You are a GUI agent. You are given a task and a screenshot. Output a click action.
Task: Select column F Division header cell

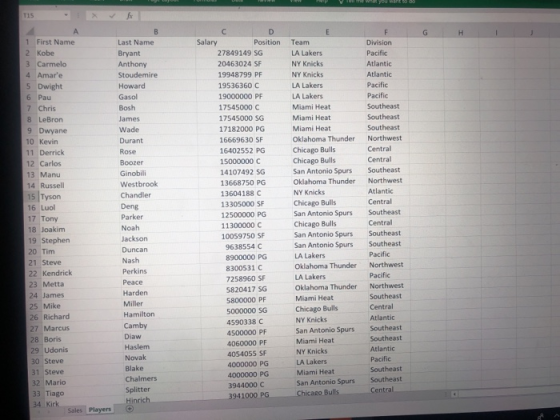386,42
